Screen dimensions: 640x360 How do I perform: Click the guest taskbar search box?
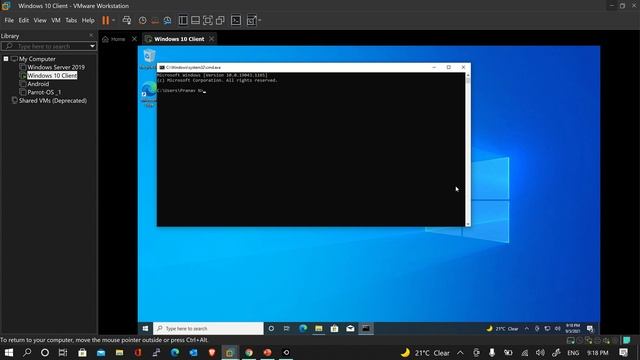pyautogui.click(x=209, y=329)
